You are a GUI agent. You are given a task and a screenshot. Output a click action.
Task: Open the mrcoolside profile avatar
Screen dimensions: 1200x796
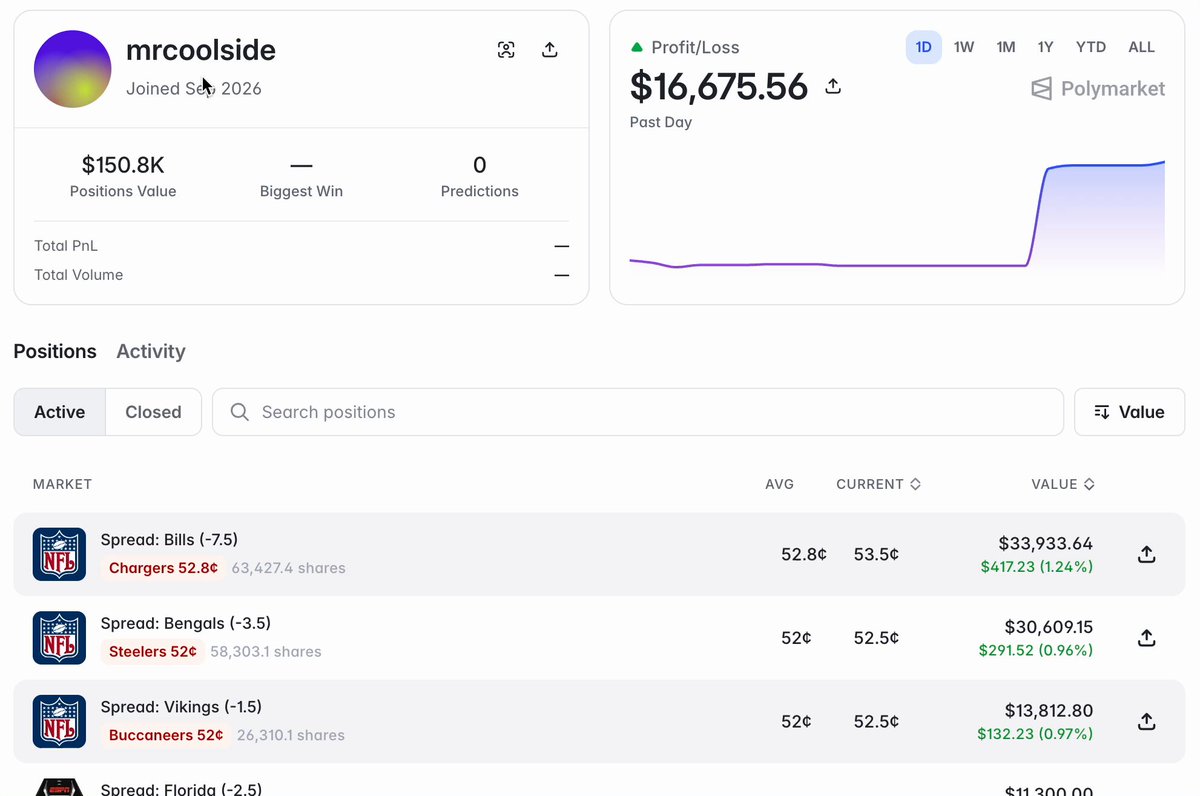(x=72, y=69)
